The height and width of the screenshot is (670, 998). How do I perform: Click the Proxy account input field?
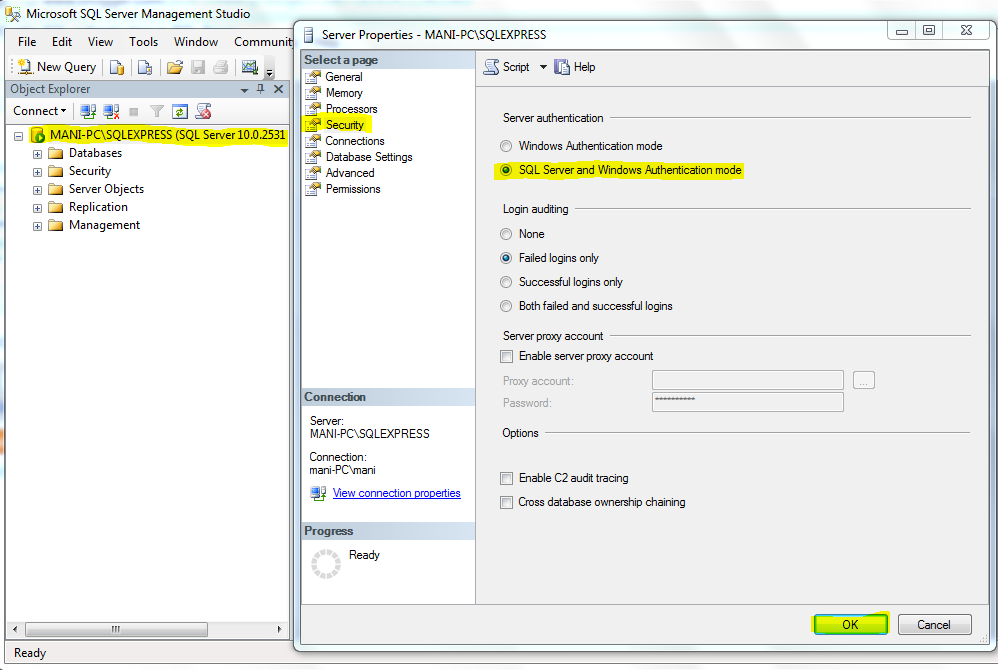747,379
